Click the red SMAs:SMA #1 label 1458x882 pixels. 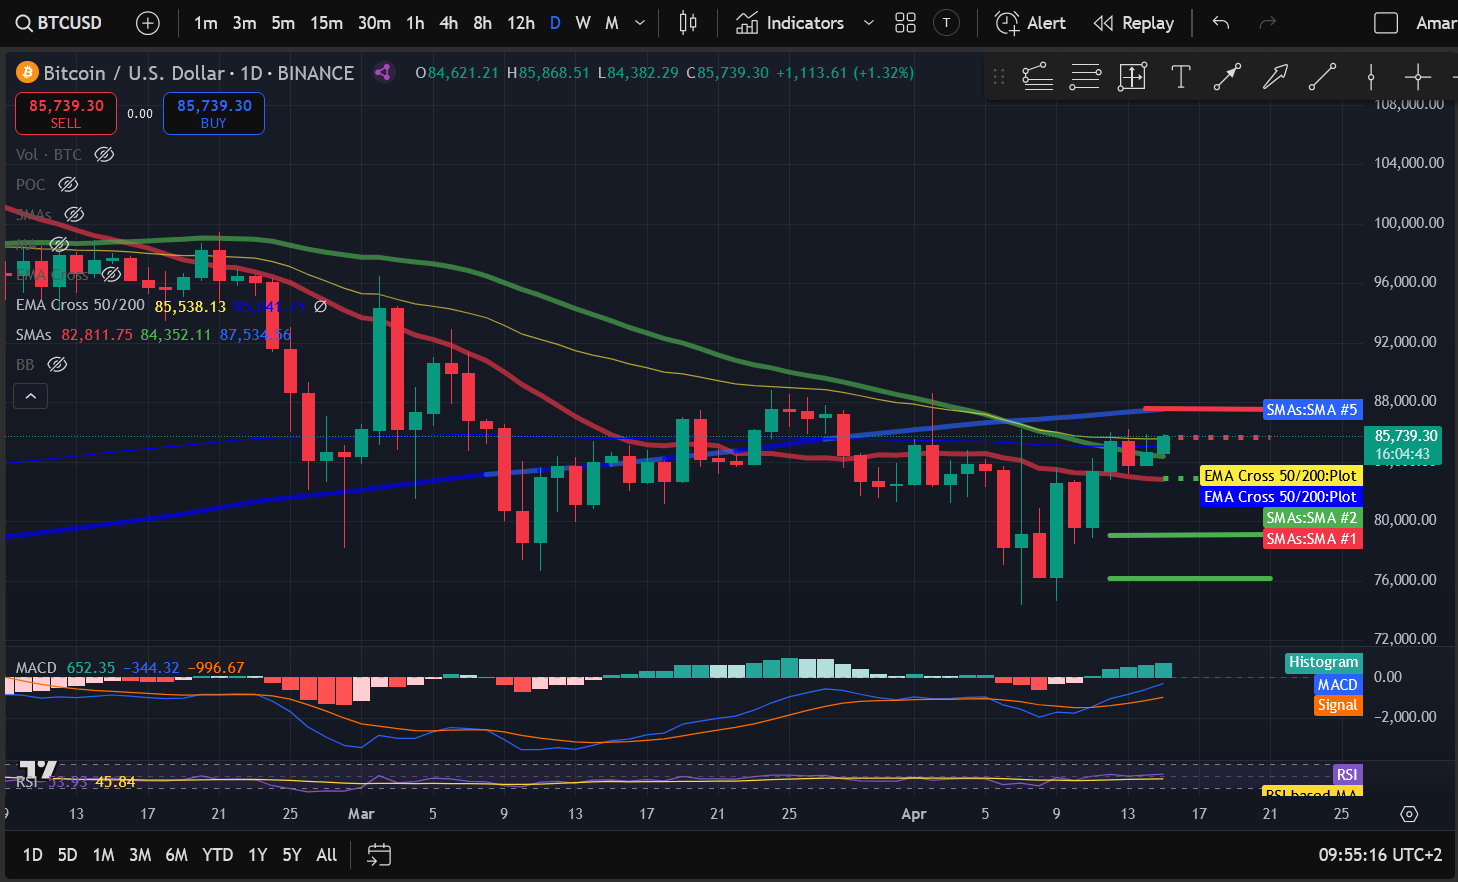(x=1311, y=539)
